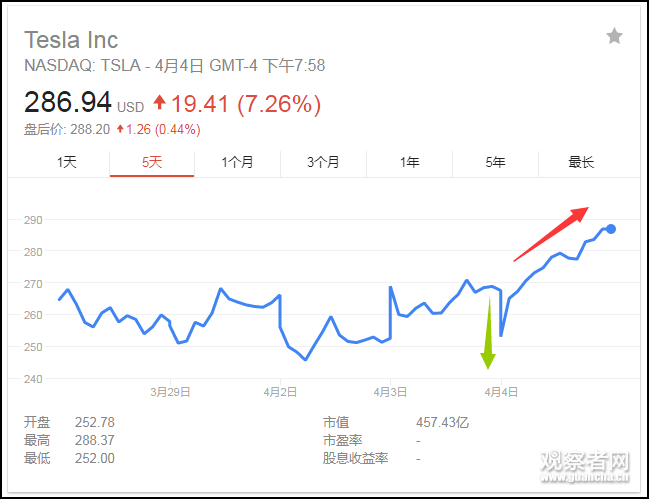
Task: Click the red upward trend arrow annotation
Action: (x=551, y=234)
